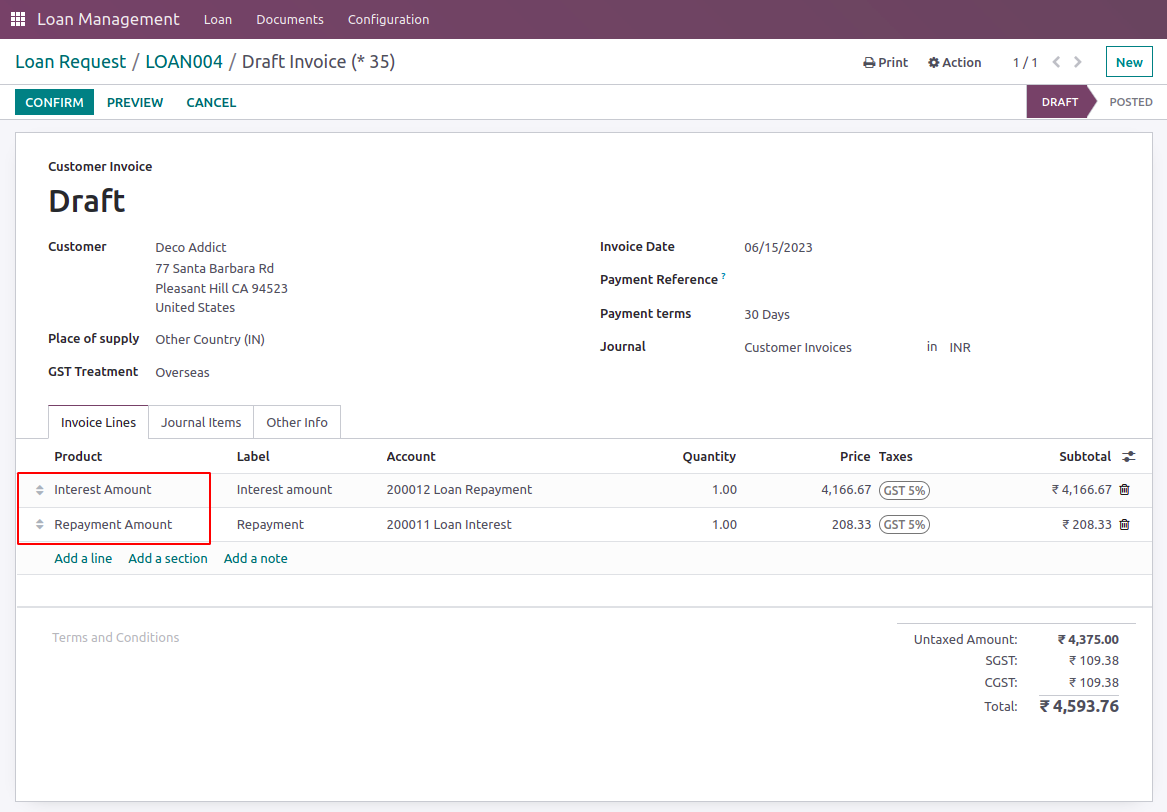
Task: Select the Deco Addict customer field
Action: pyautogui.click(x=191, y=247)
